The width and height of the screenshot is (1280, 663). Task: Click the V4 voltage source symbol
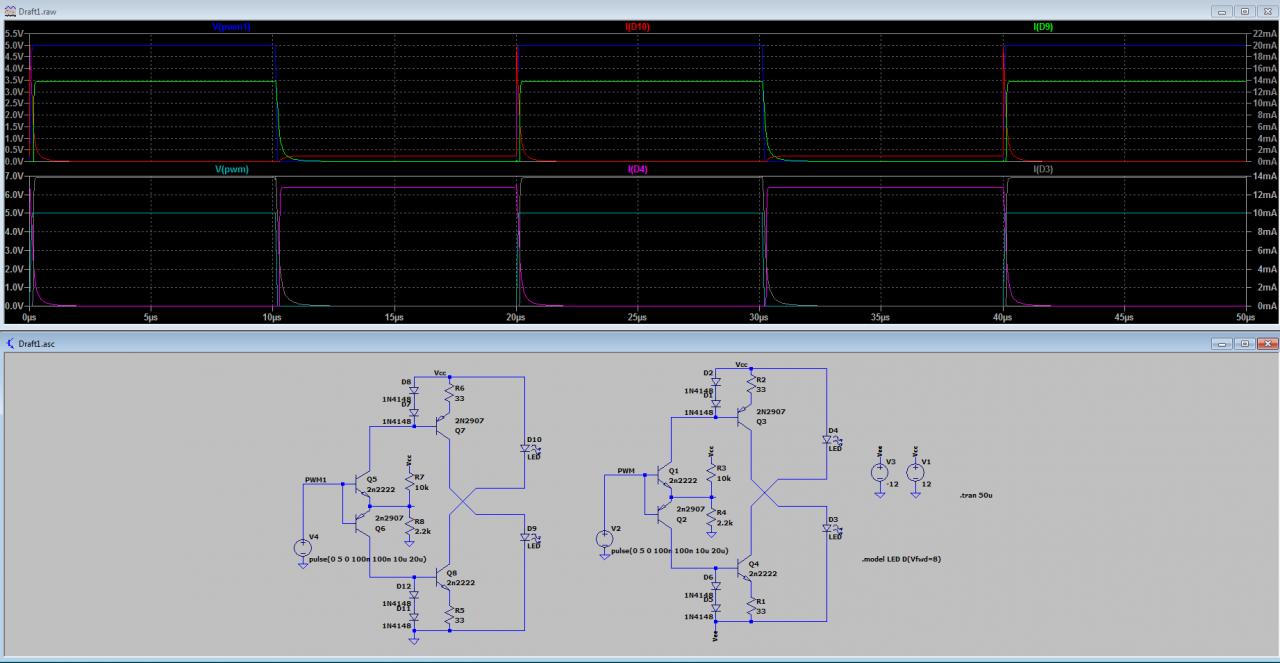click(x=302, y=547)
